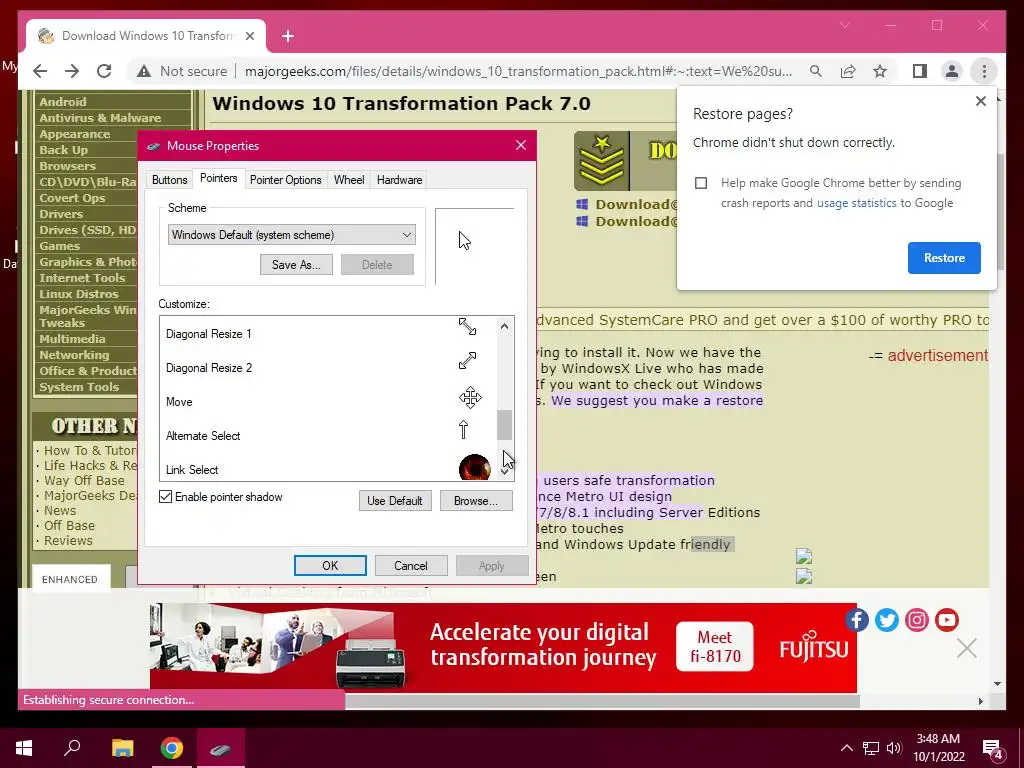
Task: Open the taskbar clock showing 3:48 AM
Action: point(938,748)
